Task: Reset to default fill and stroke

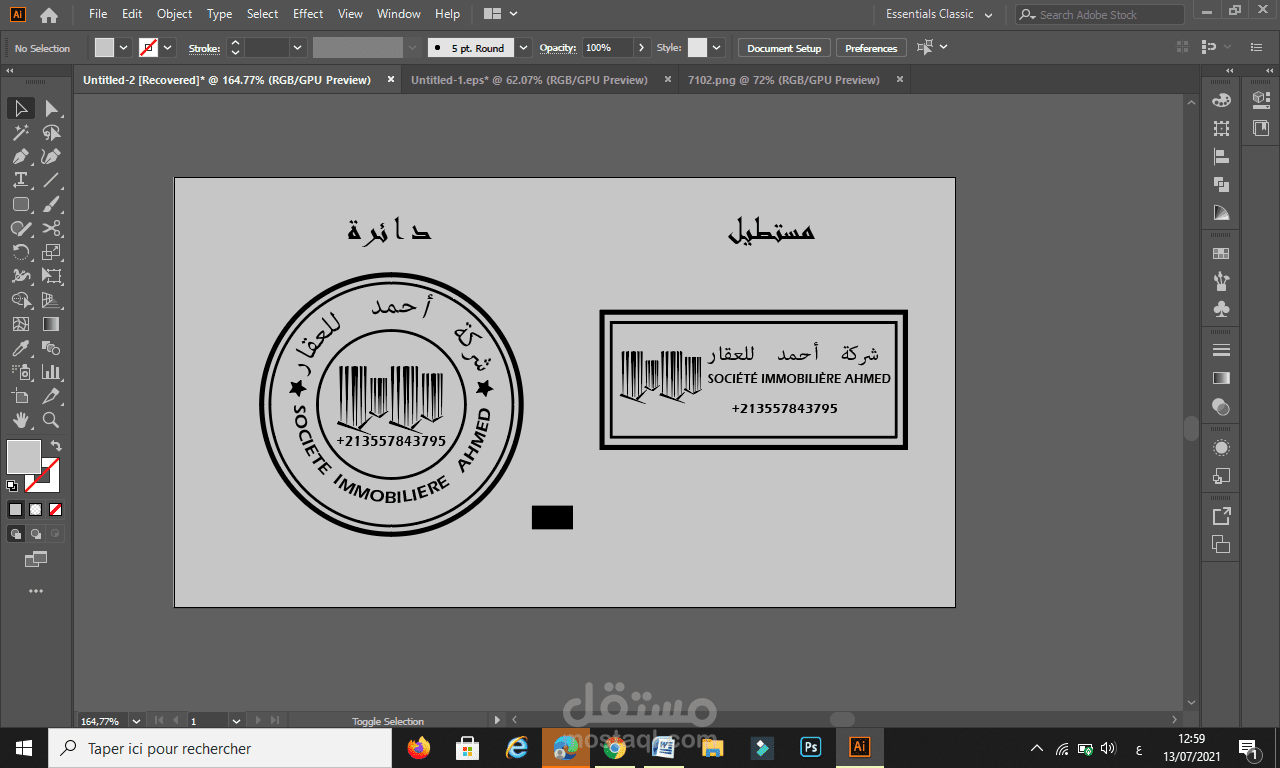Action: (12, 486)
